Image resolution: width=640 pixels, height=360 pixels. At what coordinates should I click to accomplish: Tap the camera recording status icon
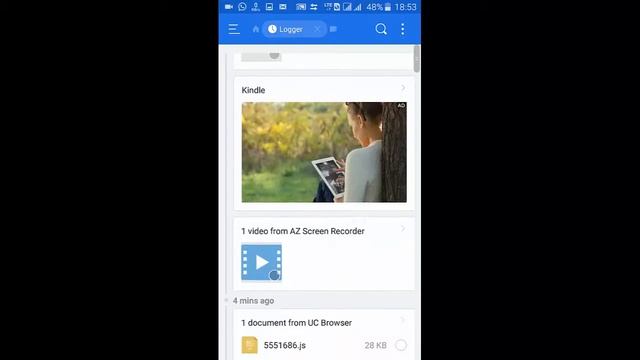click(229, 7)
